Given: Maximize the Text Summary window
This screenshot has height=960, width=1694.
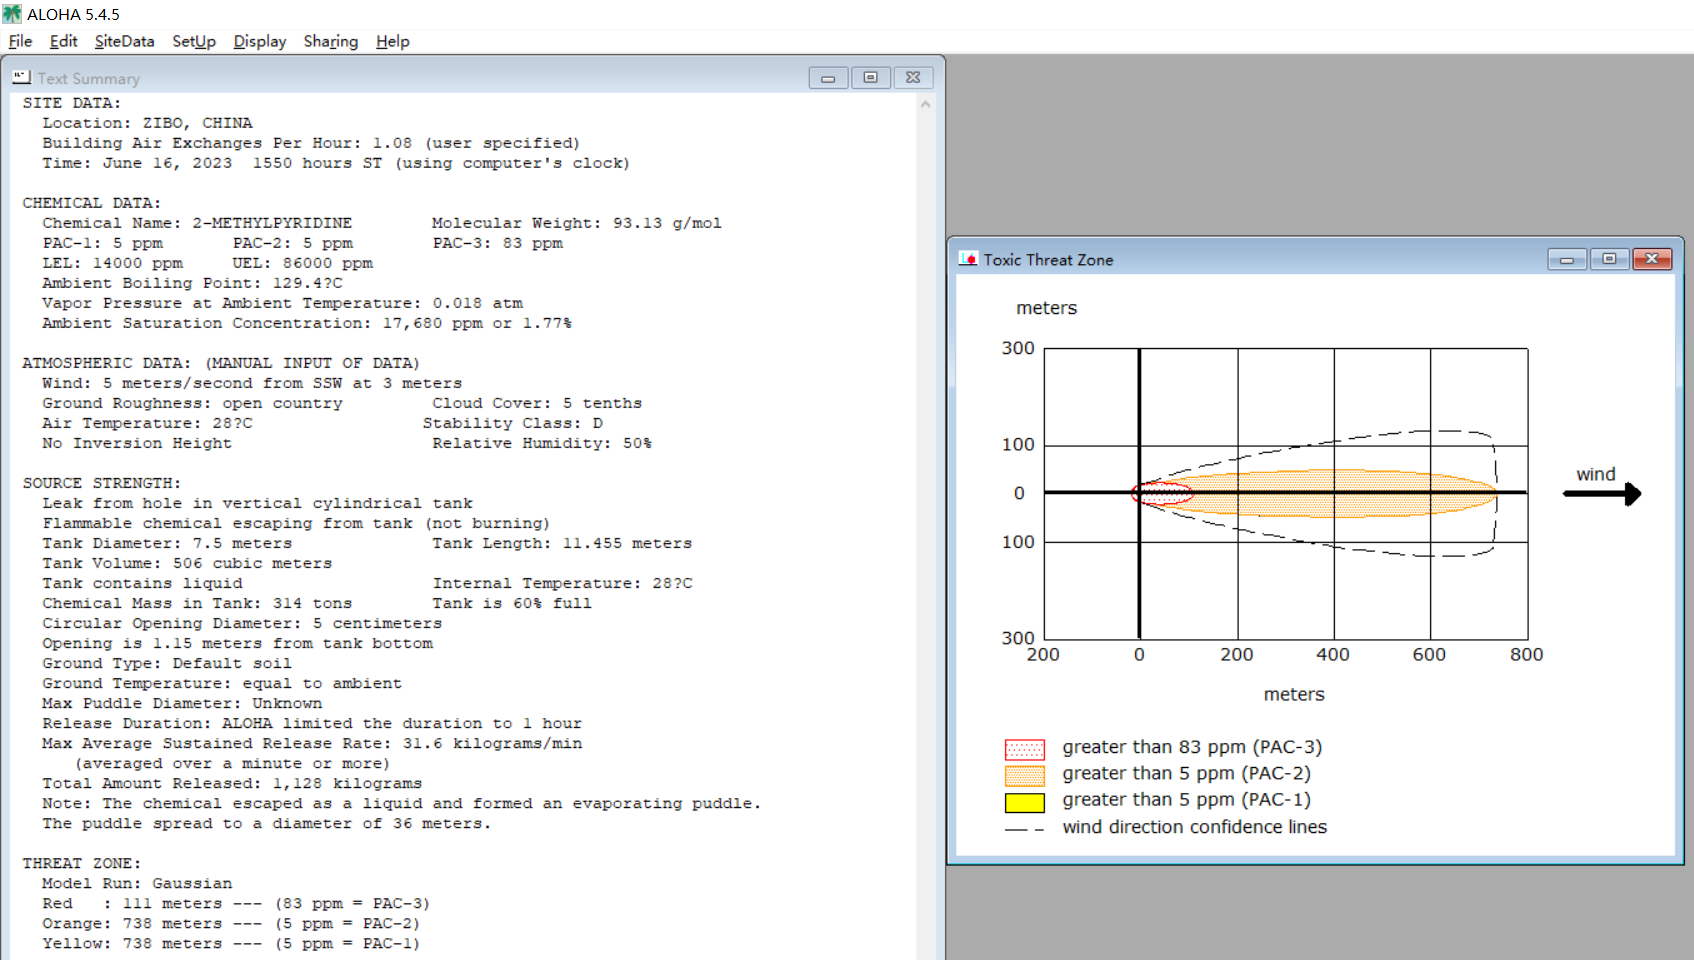Looking at the screenshot, I should (870, 78).
